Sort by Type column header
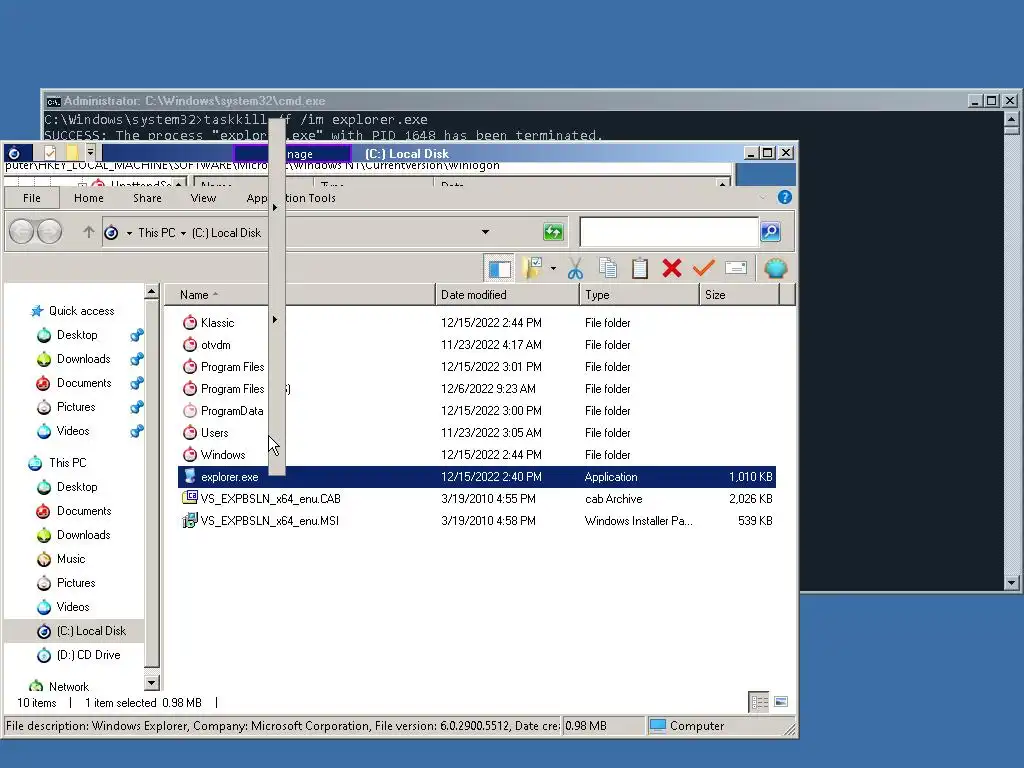Screen dimensions: 1024x768 [x=639, y=295]
